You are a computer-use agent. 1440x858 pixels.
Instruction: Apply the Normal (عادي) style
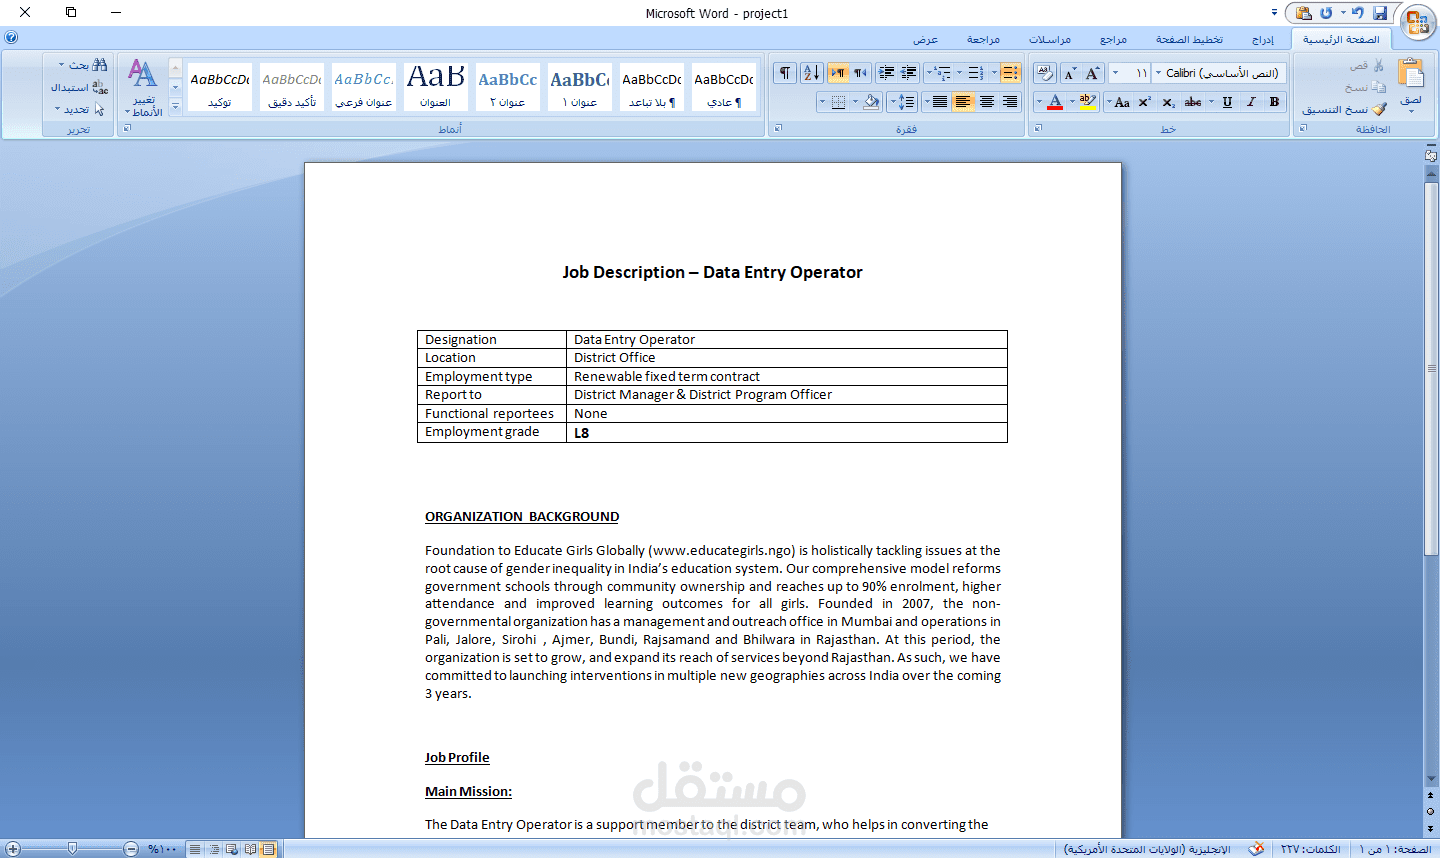[x=724, y=87]
